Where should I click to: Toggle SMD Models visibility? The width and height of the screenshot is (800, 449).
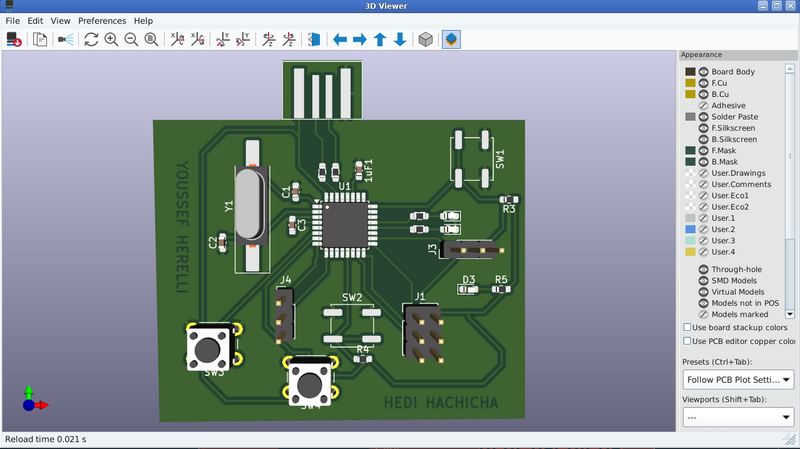(x=703, y=280)
